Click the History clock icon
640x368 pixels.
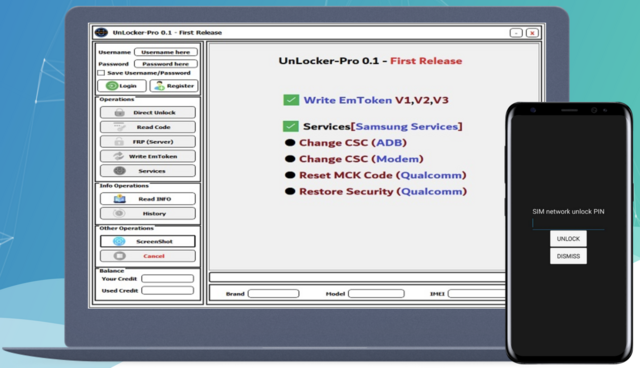pos(119,213)
